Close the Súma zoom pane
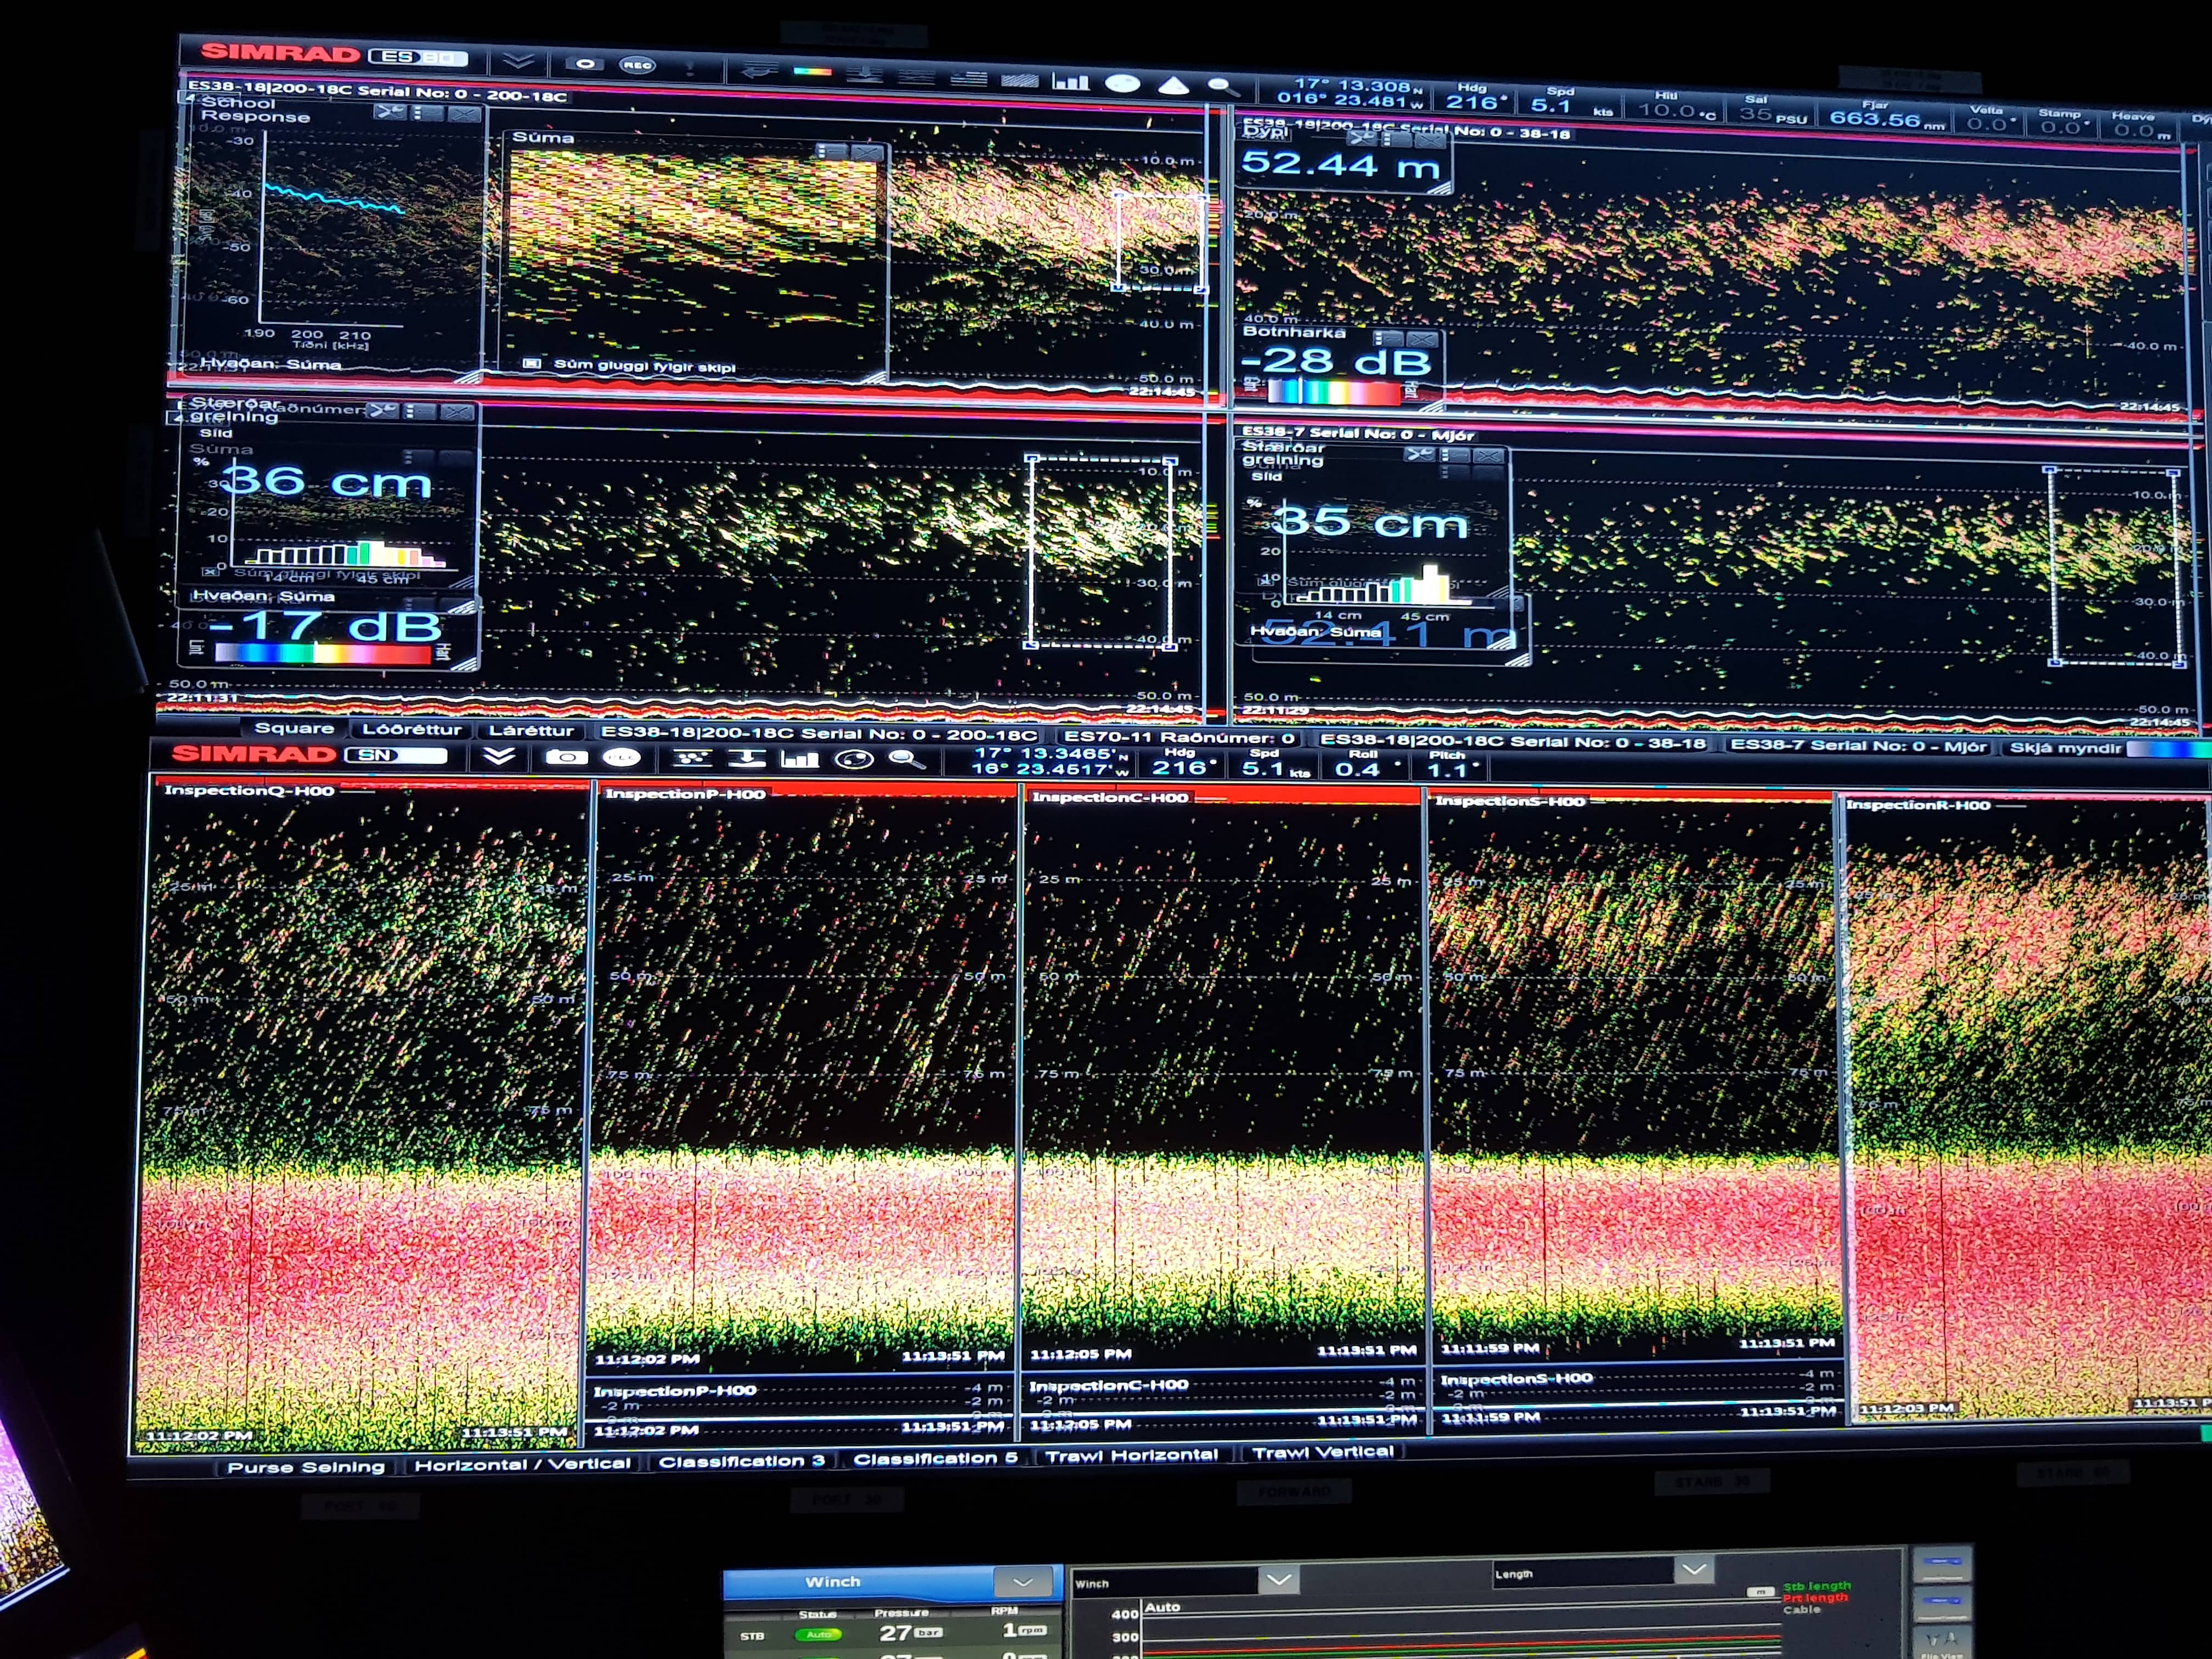 tap(867, 152)
